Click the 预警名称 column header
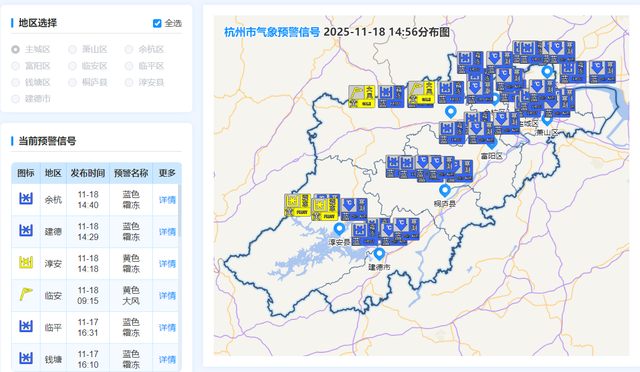This screenshot has width=640, height=372. (131, 173)
